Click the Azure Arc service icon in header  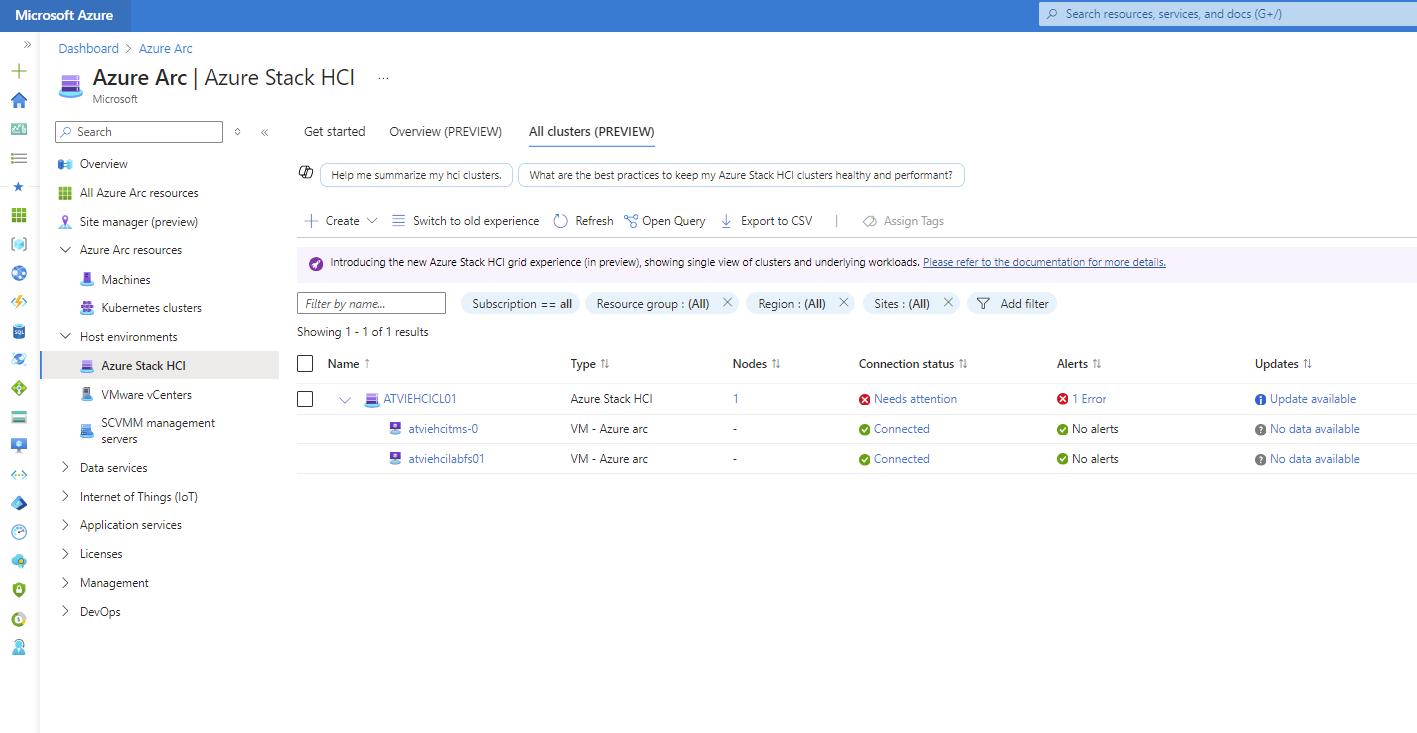point(70,84)
